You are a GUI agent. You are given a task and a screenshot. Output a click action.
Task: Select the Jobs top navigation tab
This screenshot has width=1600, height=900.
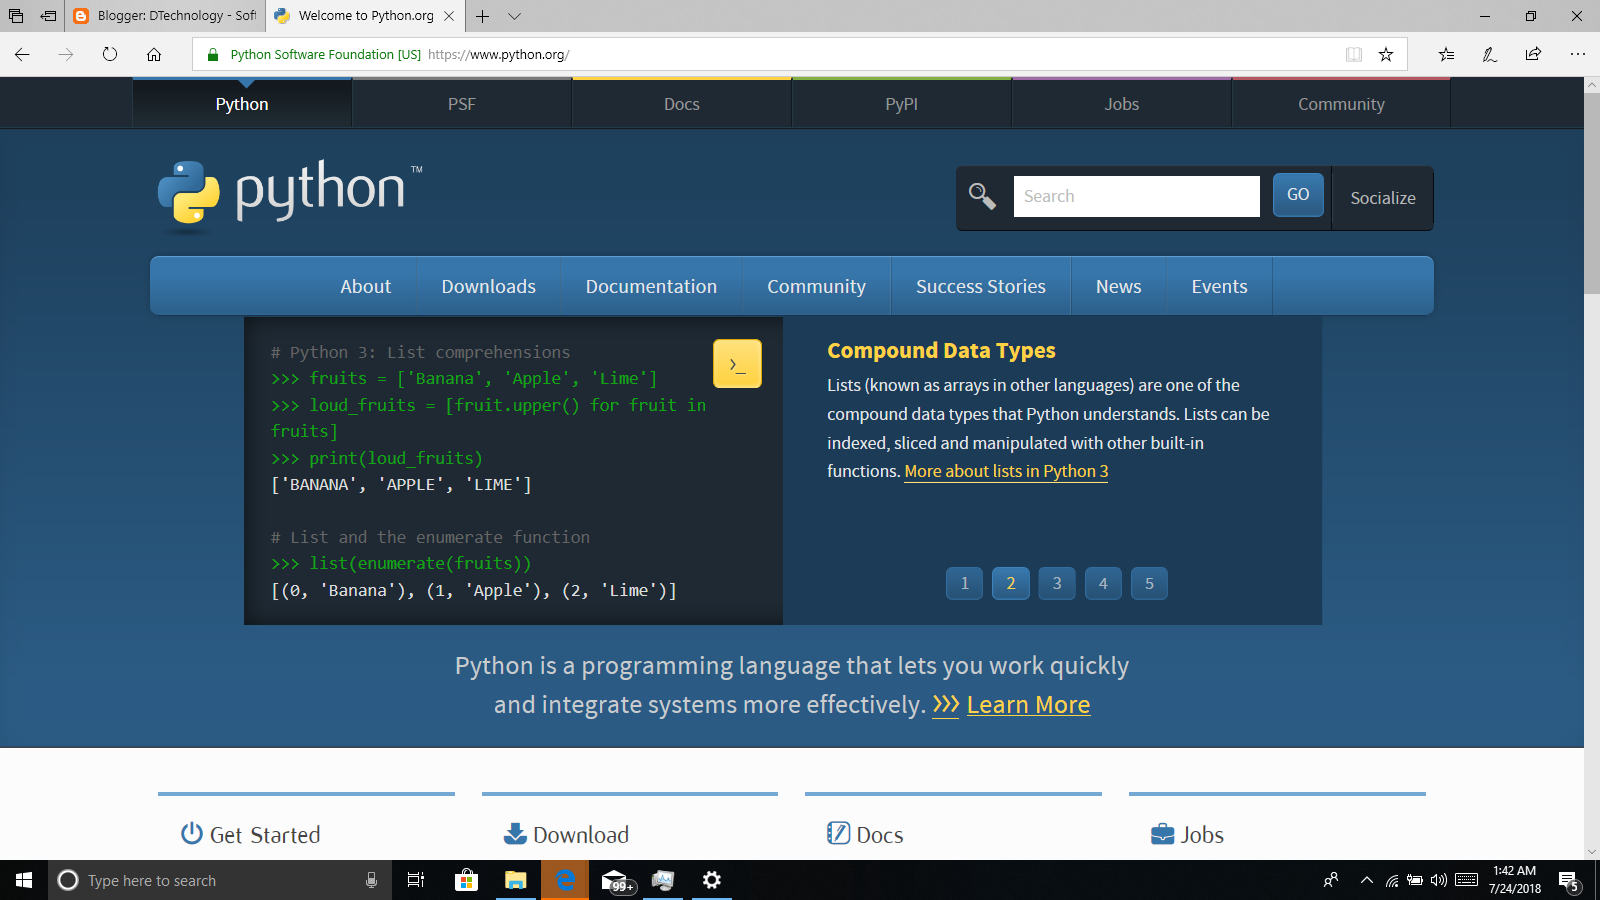pyautogui.click(x=1122, y=104)
